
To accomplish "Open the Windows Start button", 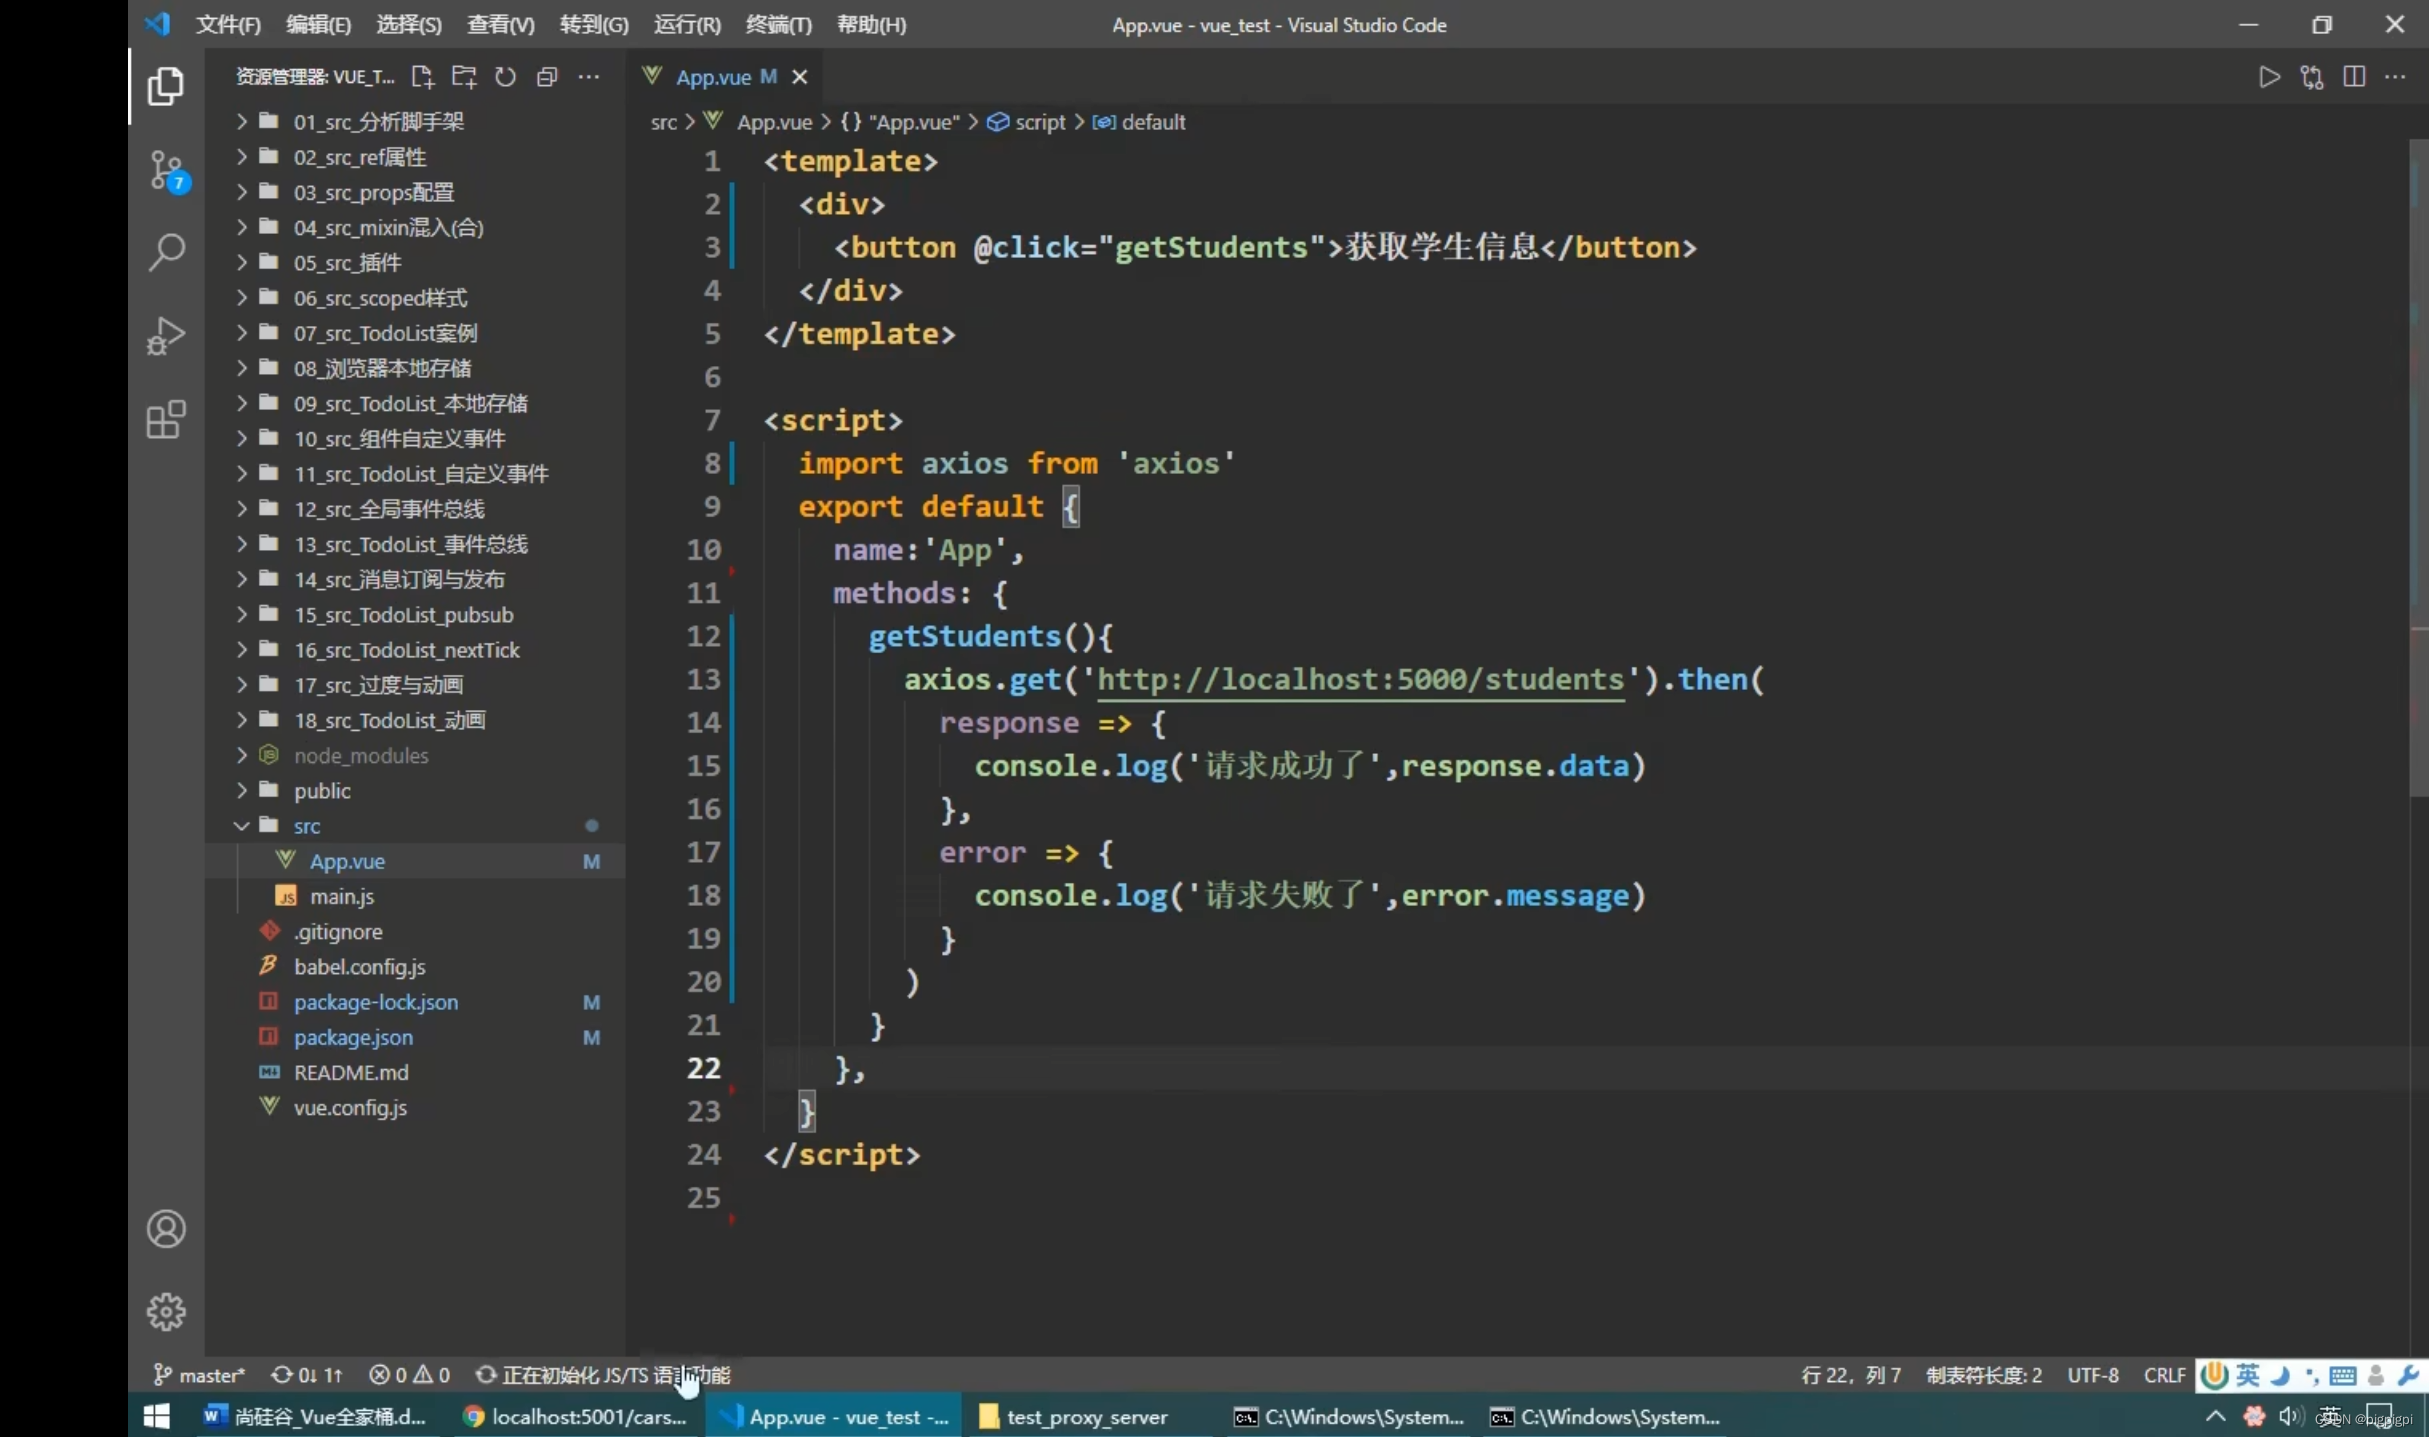I will tap(157, 1416).
